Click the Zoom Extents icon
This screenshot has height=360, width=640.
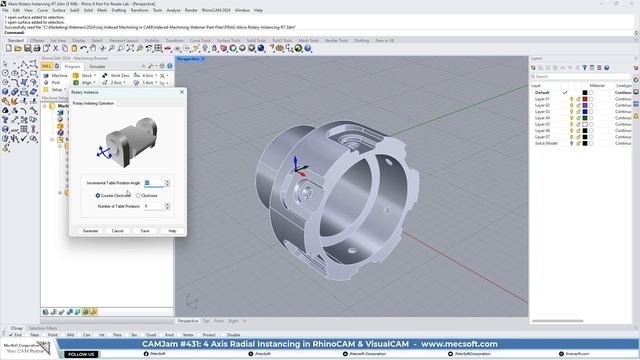[130, 48]
